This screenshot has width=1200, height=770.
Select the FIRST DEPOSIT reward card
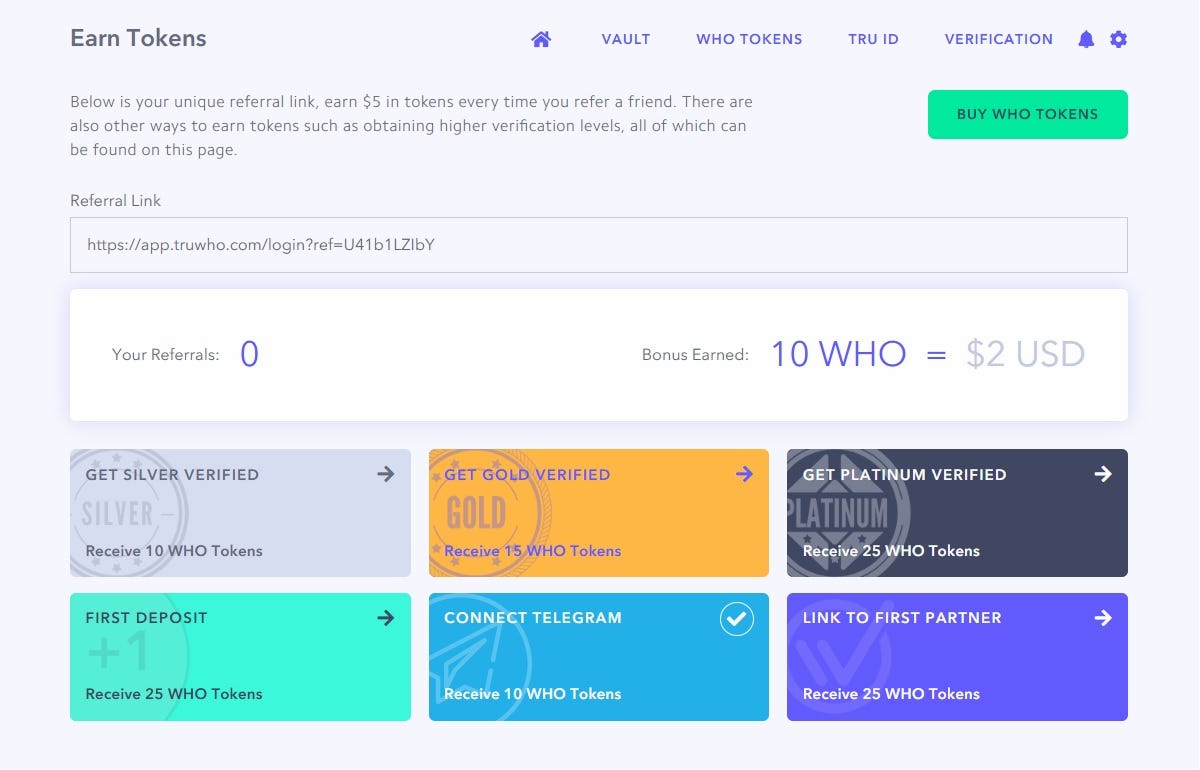tap(240, 657)
